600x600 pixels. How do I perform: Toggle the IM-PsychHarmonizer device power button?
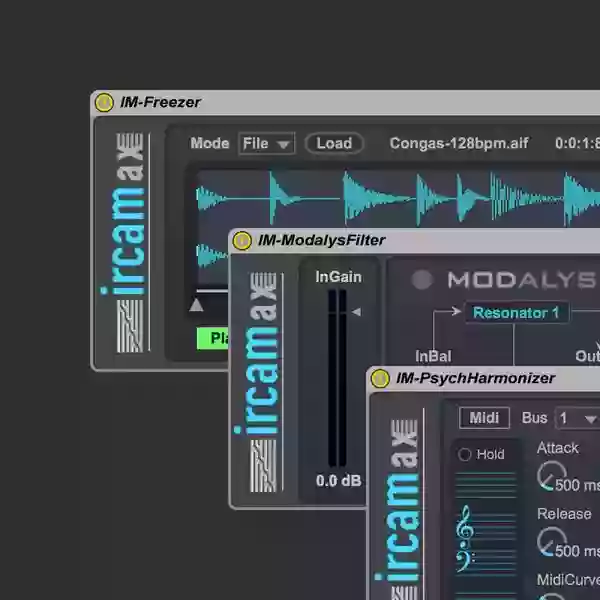[x=380, y=379]
